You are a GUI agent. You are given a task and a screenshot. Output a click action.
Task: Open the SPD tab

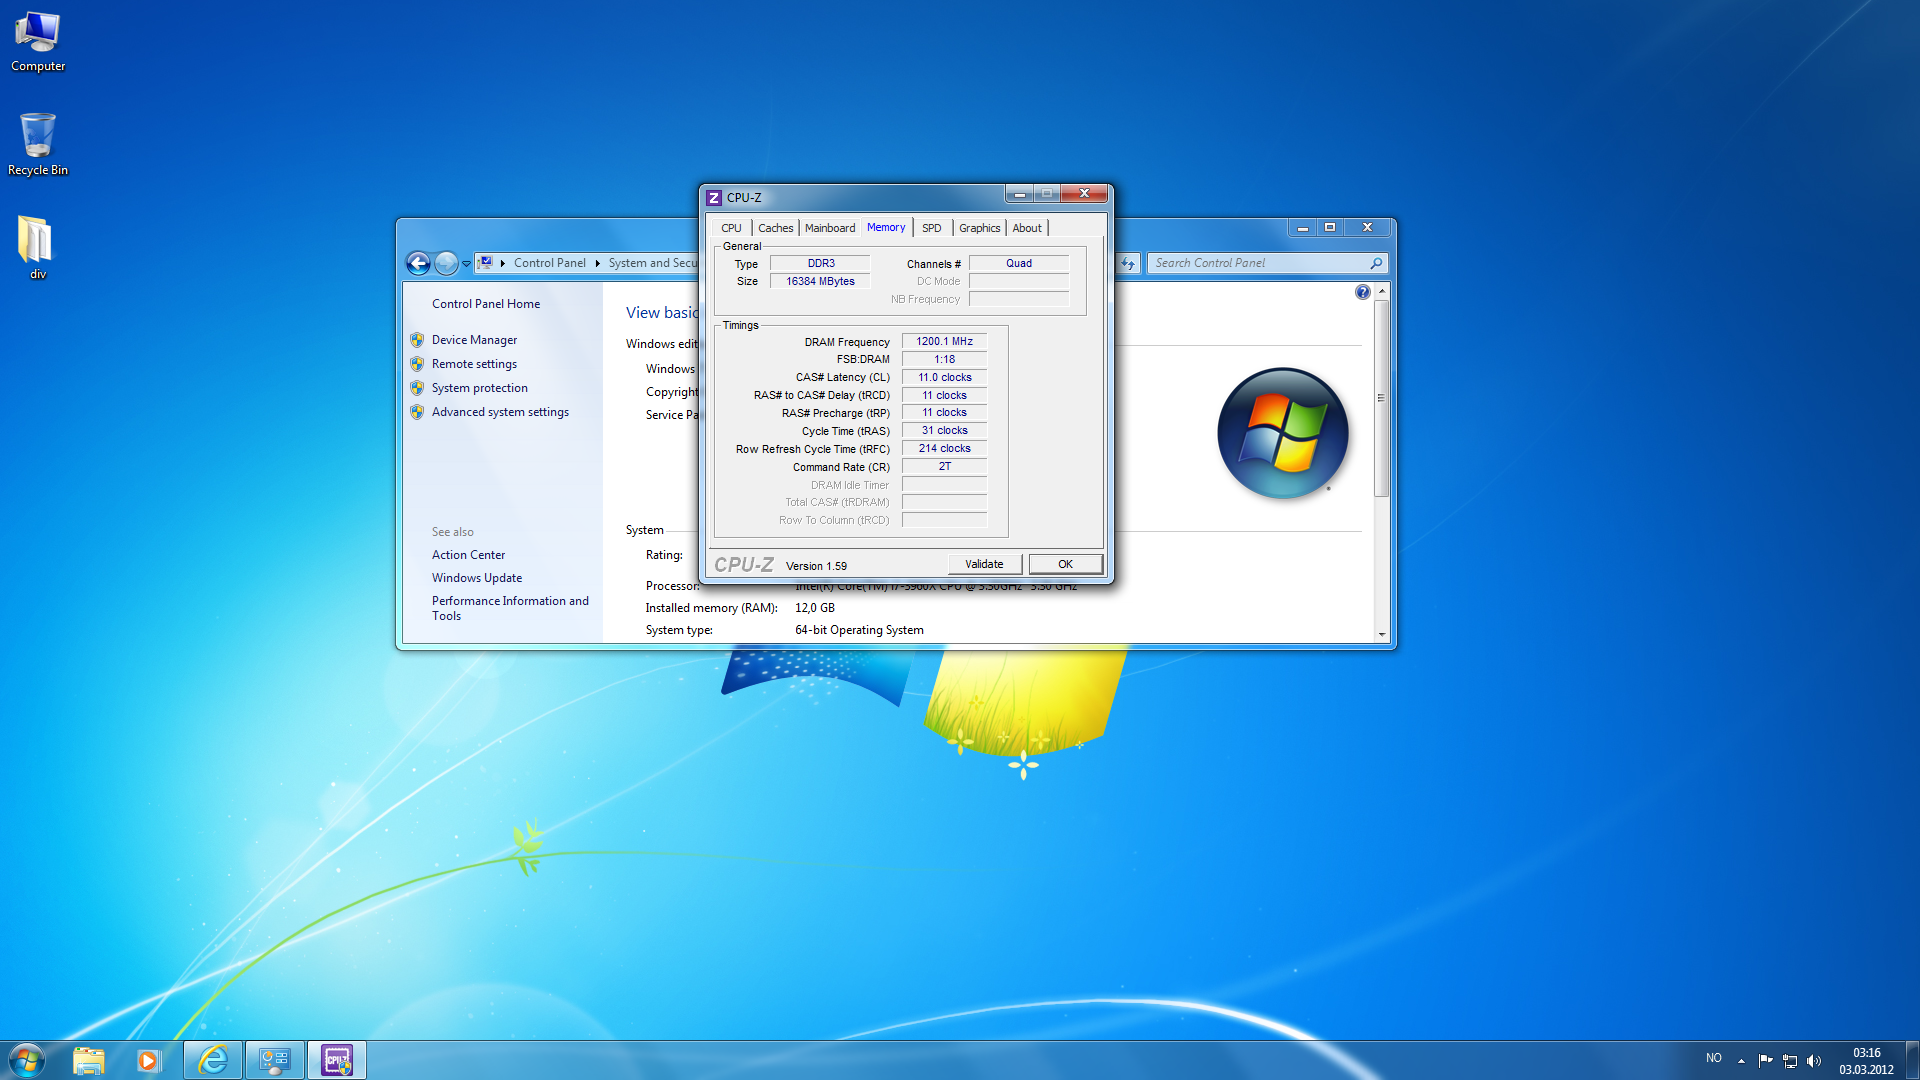tap(931, 228)
